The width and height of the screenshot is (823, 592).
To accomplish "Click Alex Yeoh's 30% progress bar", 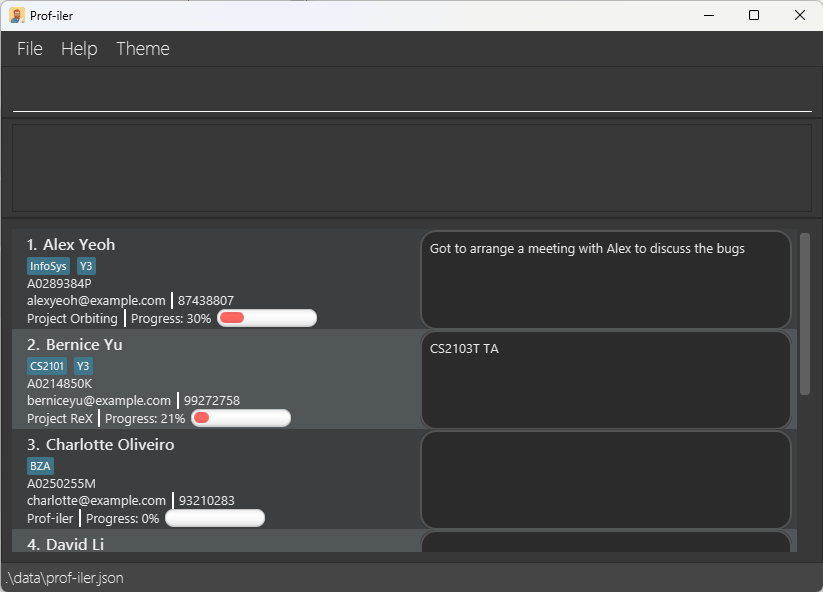I will tap(267, 318).
